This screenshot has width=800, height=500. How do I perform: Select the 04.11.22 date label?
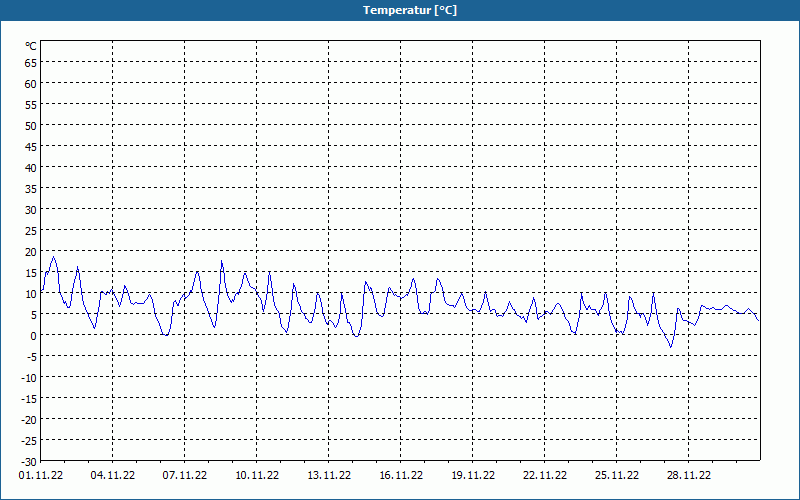pos(113,476)
